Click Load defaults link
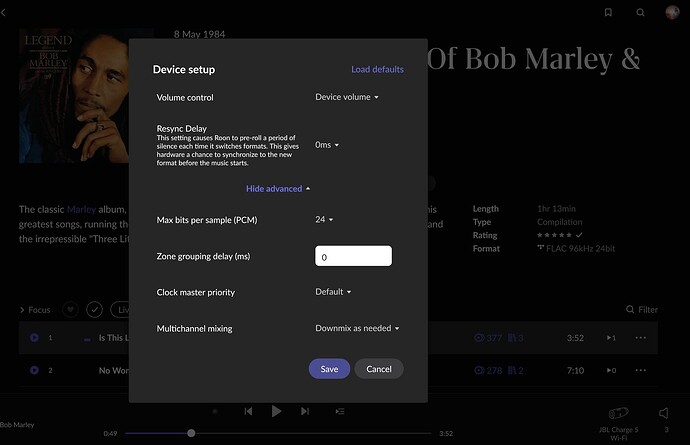The width and height of the screenshot is (690, 445). click(x=377, y=70)
